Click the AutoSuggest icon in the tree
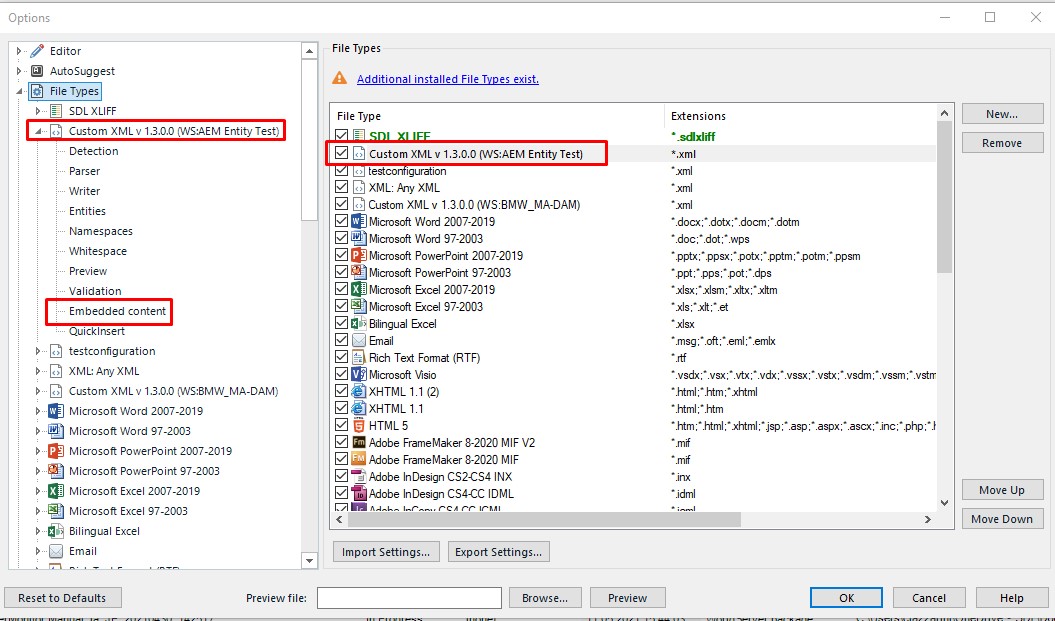 tap(37, 71)
